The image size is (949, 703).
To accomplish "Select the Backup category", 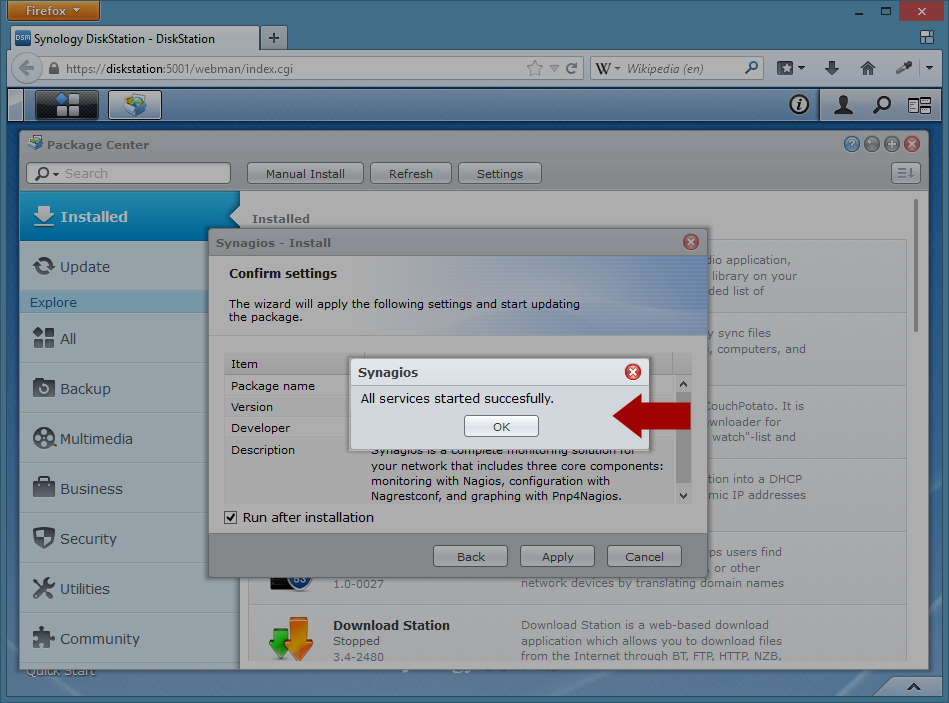I will pyautogui.click(x=114, y=388).
